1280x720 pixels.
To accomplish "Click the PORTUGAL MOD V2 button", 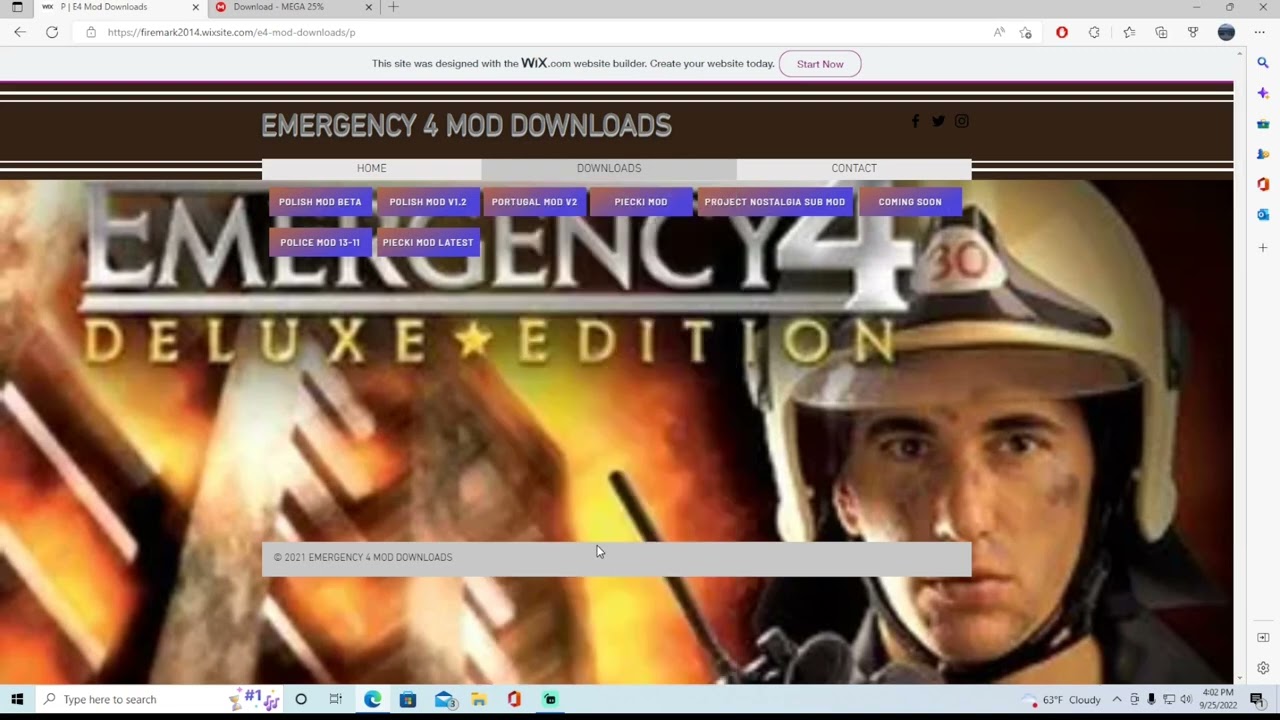I will click(x=534, y=202).
